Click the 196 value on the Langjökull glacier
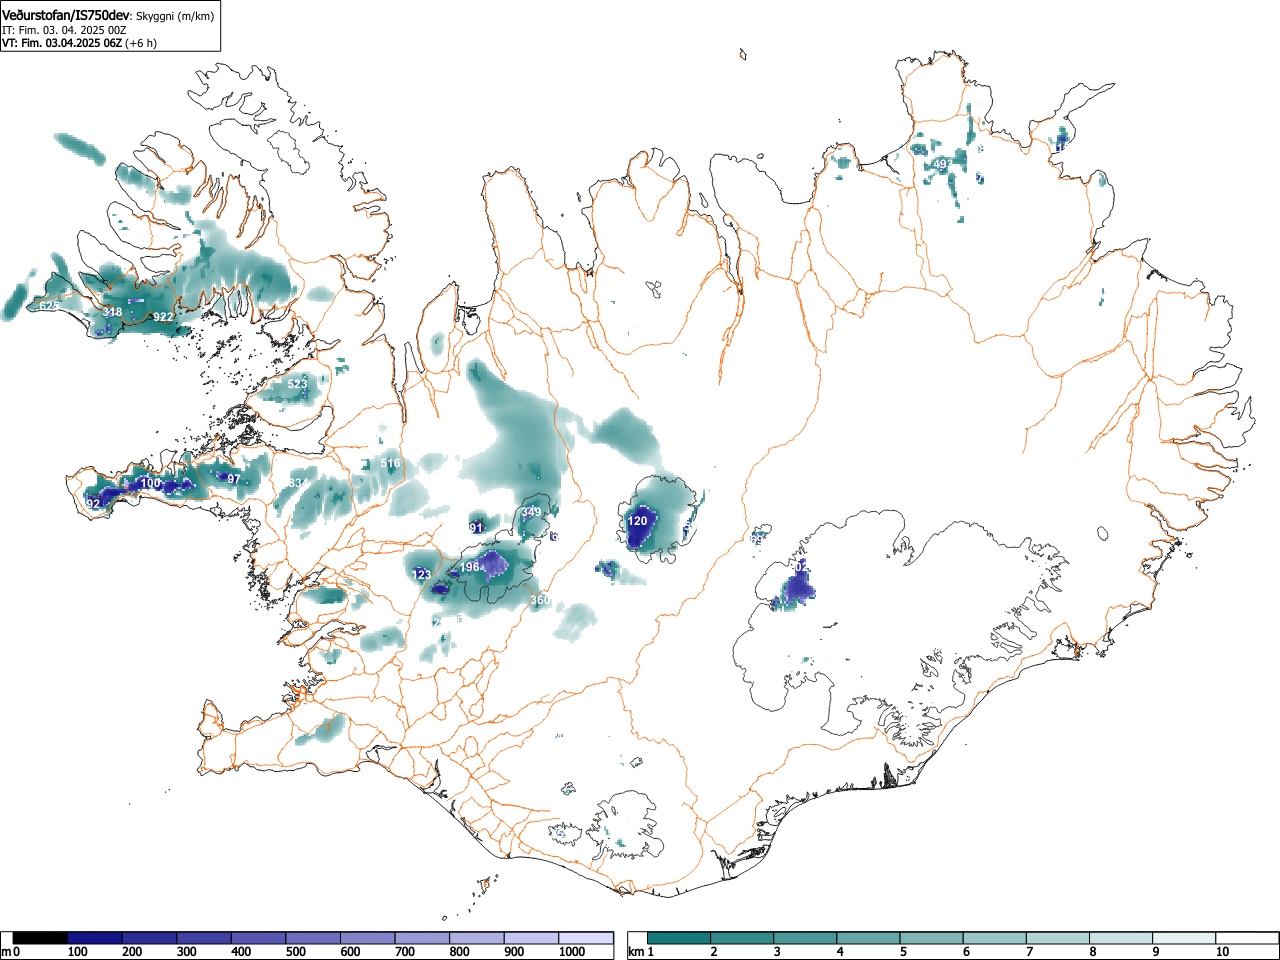 point(470,567)
